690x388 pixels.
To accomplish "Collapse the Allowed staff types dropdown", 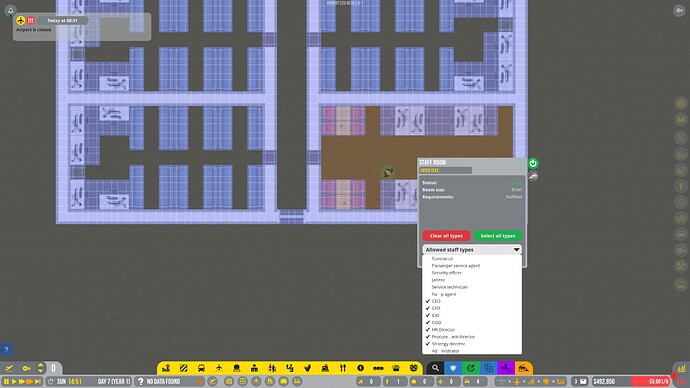I will pos(472,249).
